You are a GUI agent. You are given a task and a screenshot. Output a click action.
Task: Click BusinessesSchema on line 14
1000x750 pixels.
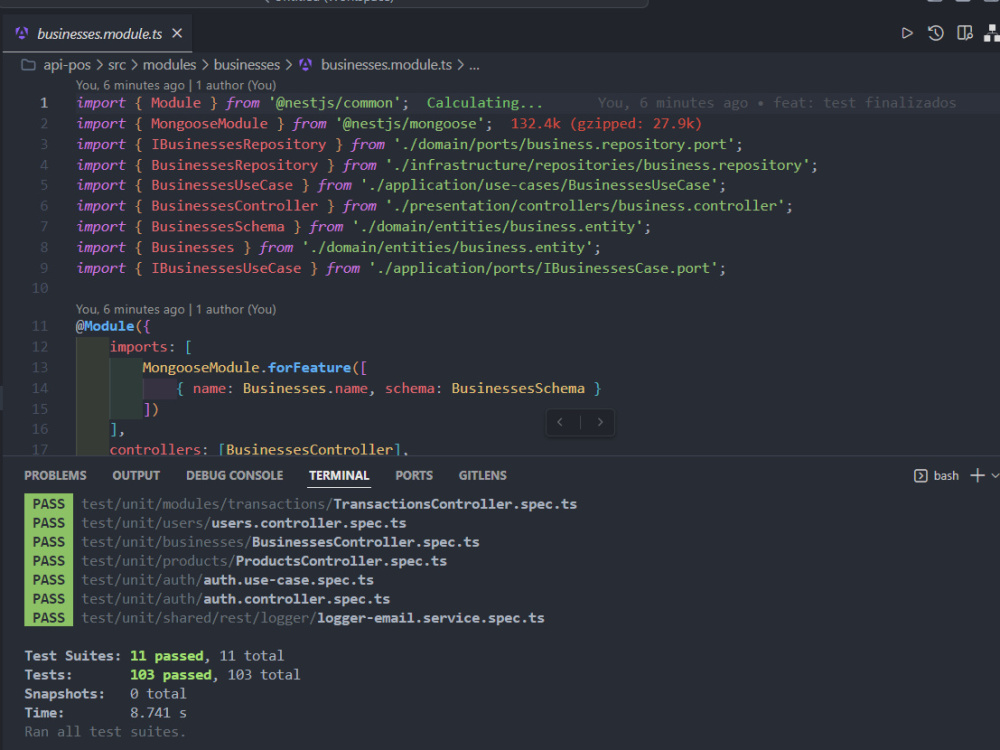[518, 388]
